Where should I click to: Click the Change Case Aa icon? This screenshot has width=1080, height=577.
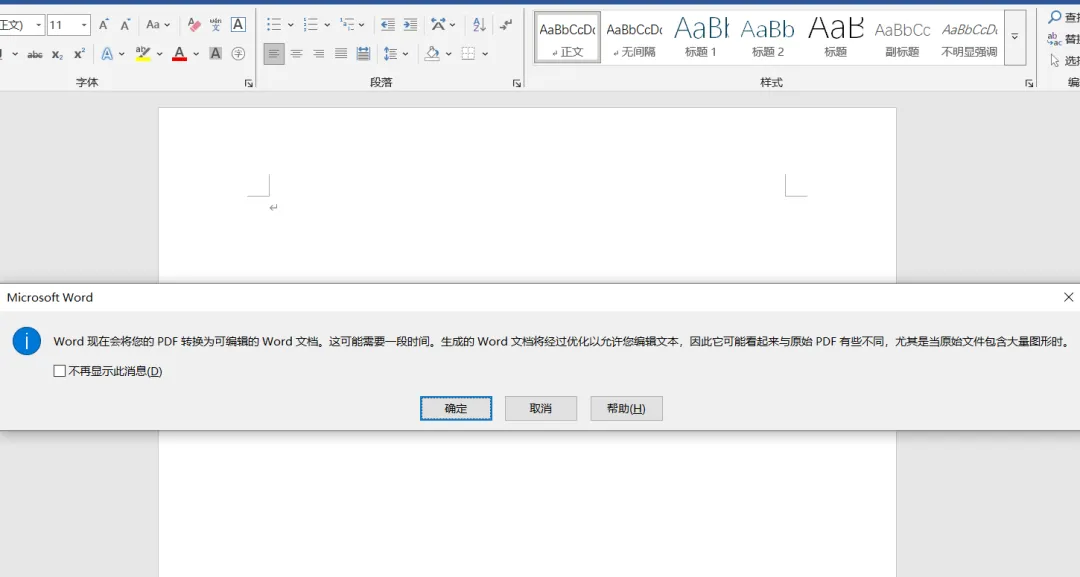tap(153, 25)
